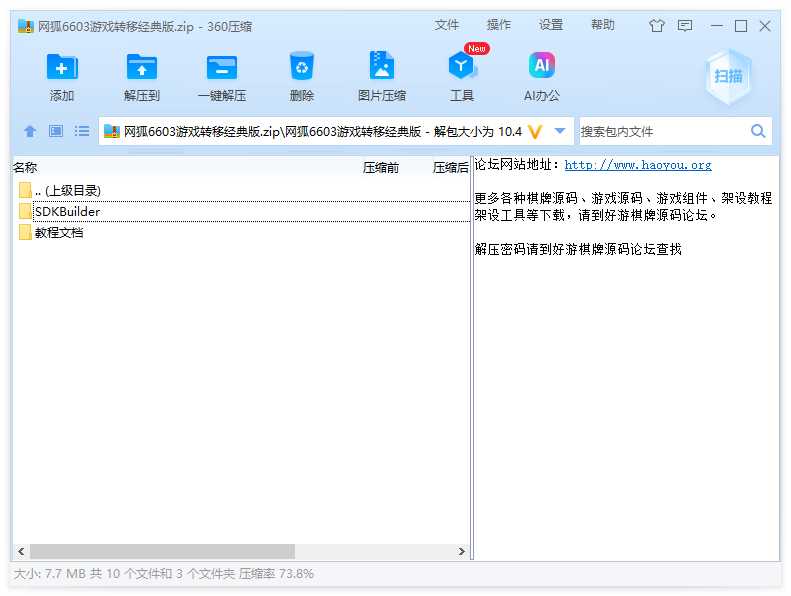This screenshot has height=596, width=791.
Task: Click the 删除 (Delete) trash icon
Action: coord(302,66)
